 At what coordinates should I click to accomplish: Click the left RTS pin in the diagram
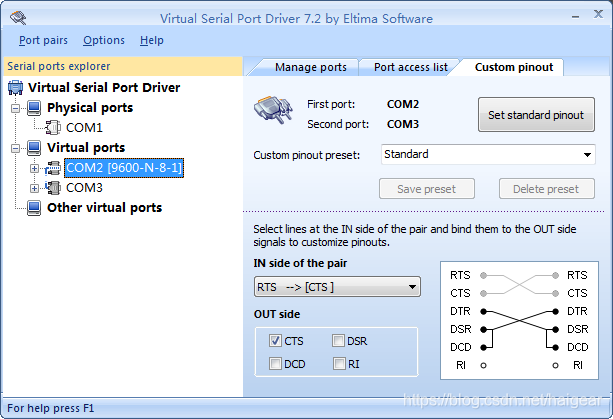[484, 276]
